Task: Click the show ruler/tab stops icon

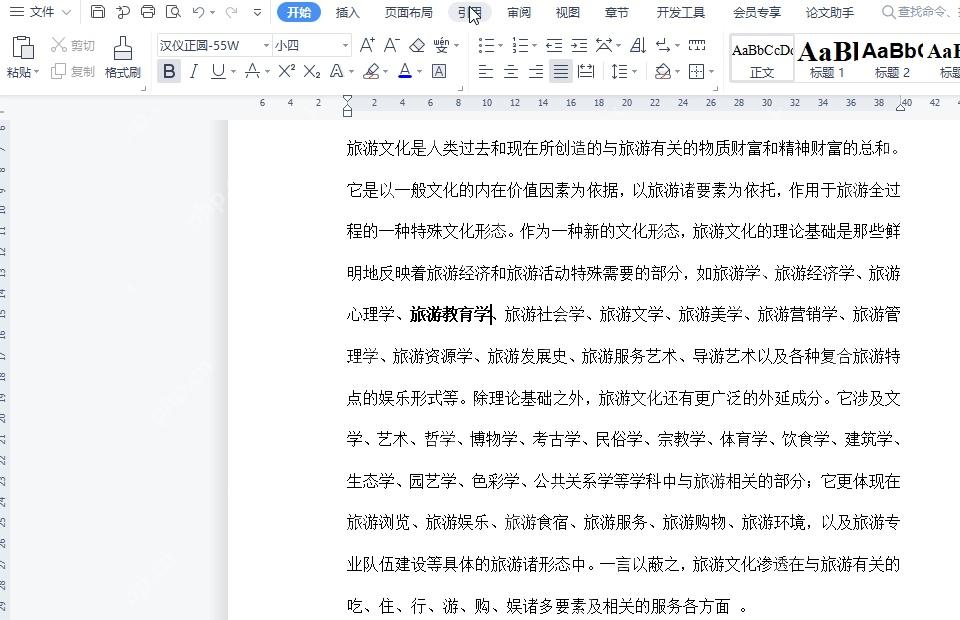Action: coord(697,45)
